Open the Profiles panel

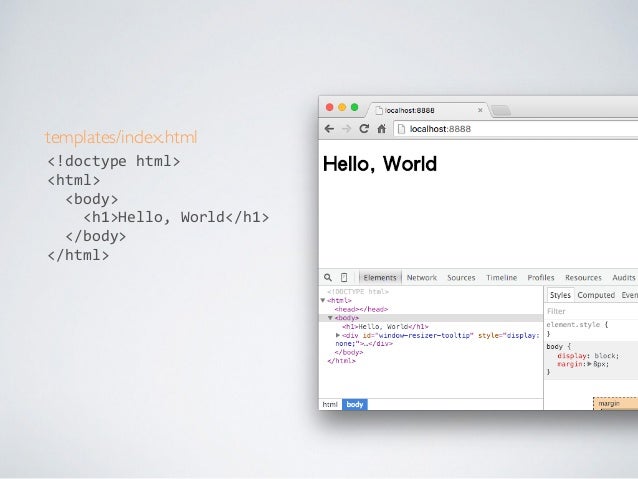pos(541,278)
